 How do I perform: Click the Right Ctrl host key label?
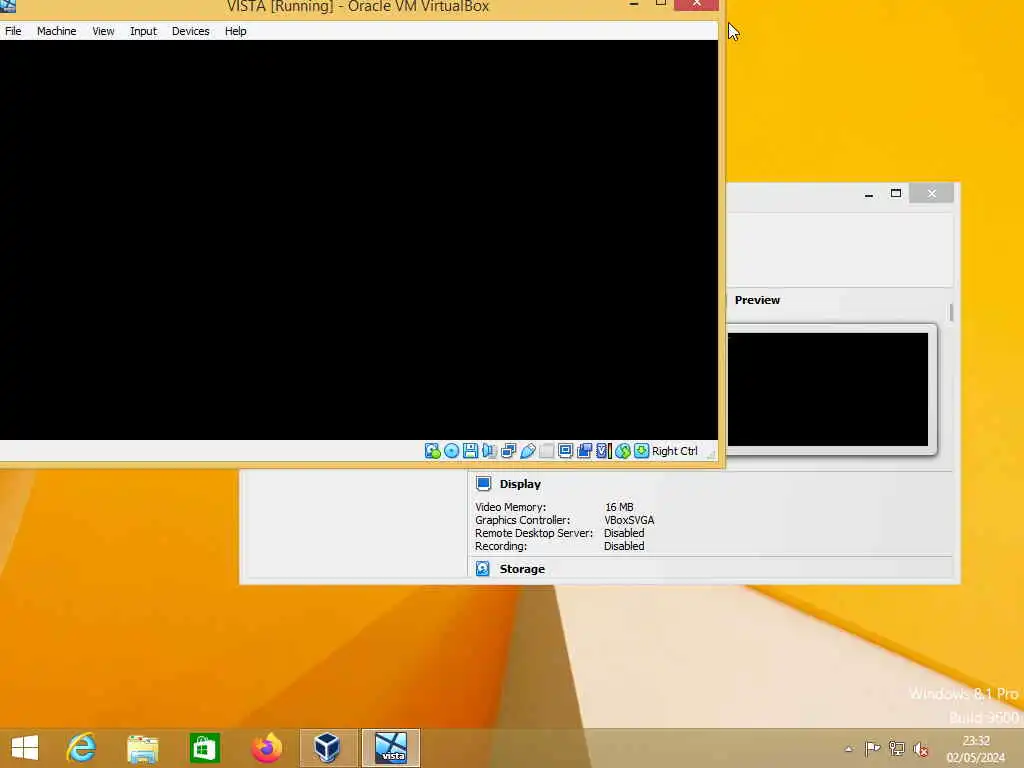tap(675, 451)
